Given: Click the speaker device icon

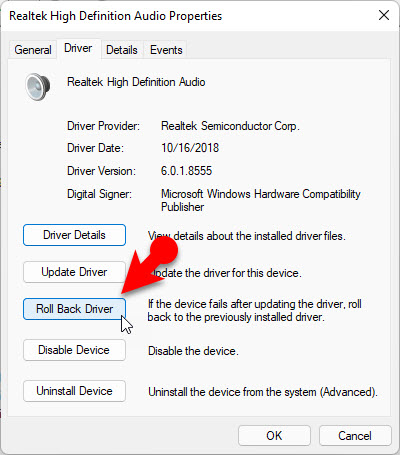Looking at the screenshot, I should (38, 87).
